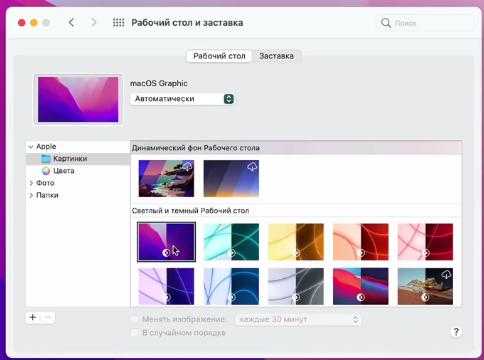Switch to the Заставка tab
This screenshot has width=484, height=360.
[276, 56]
